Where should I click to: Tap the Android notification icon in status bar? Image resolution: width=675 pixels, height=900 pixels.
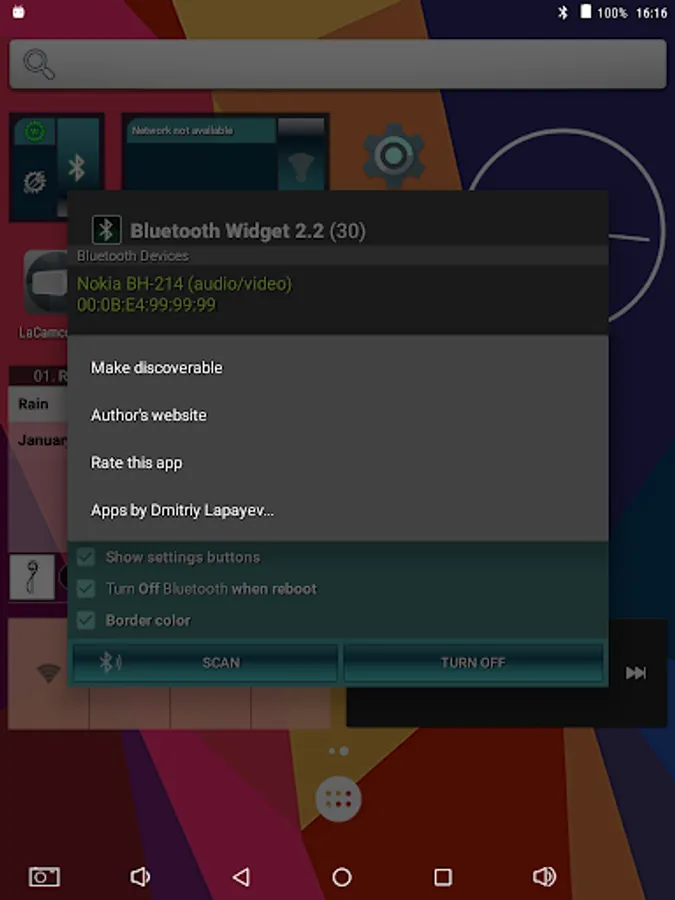pyautogui.click(x=18, y=11)
